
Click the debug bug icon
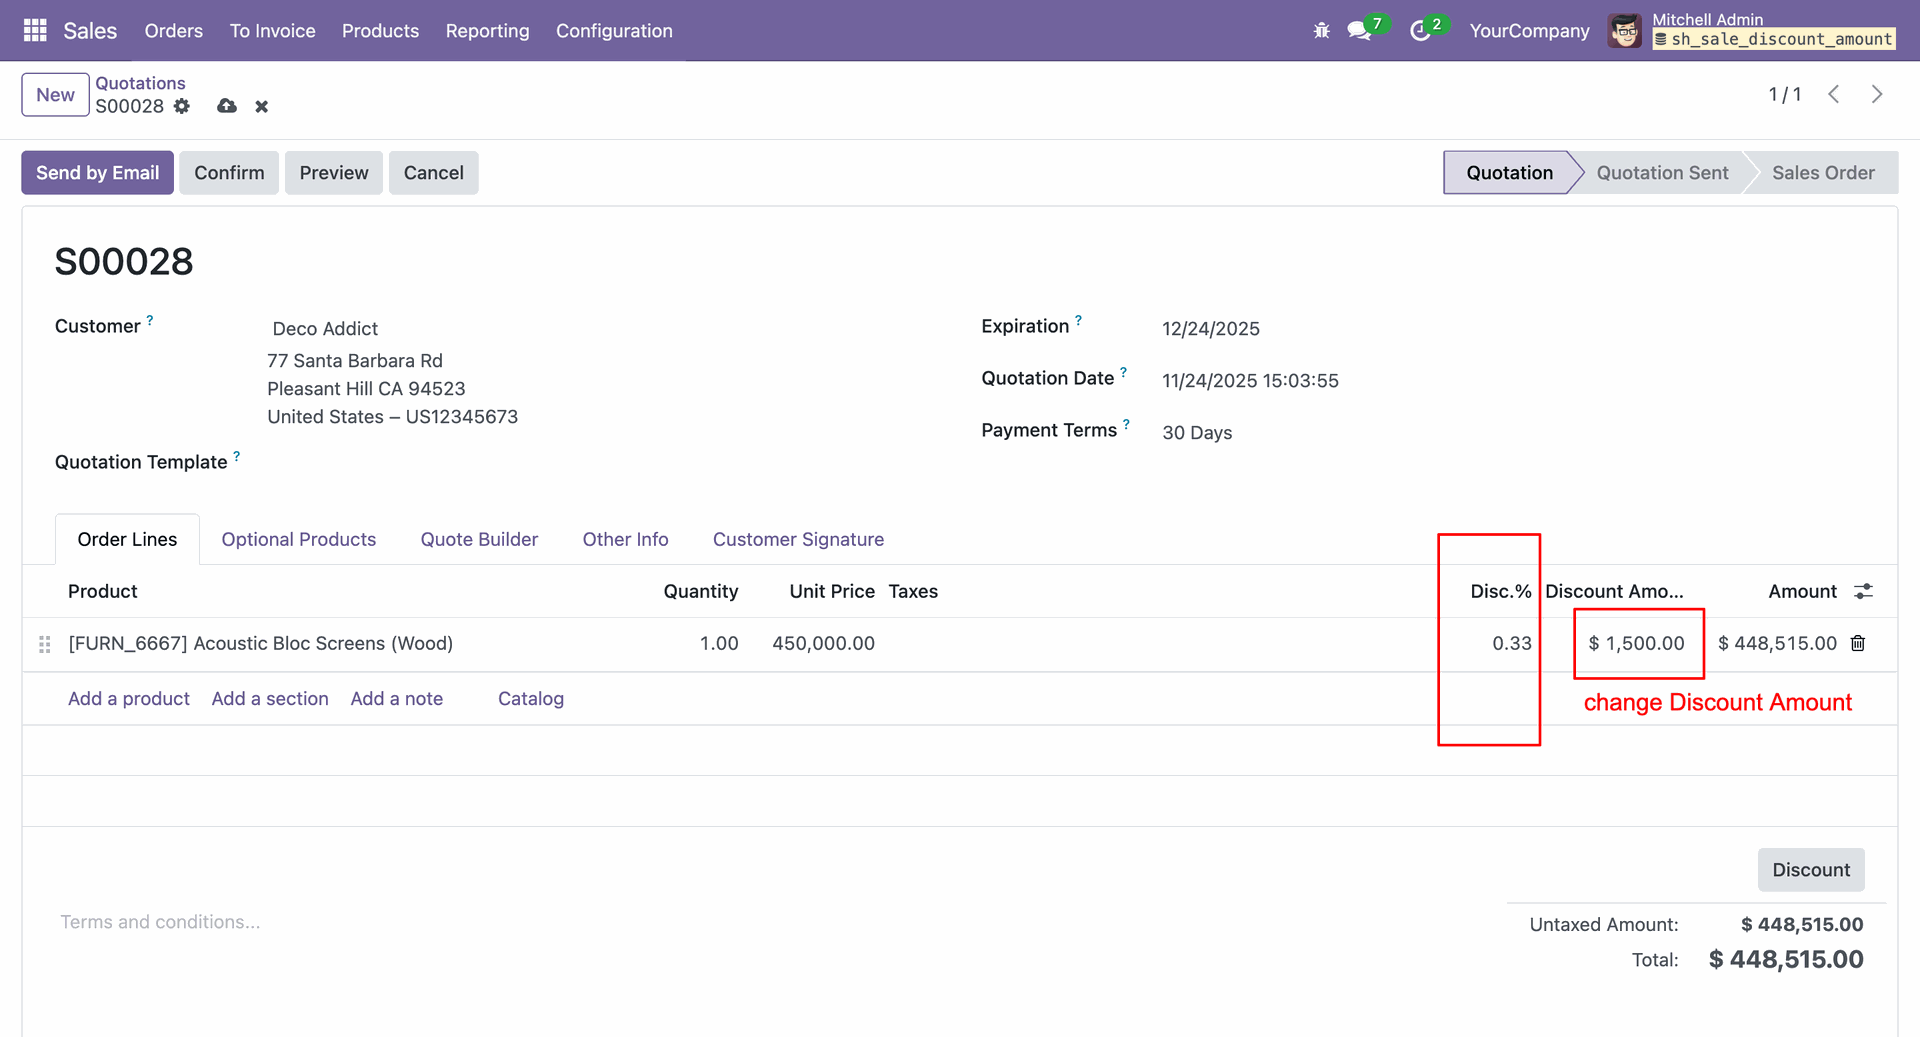point(1321,31)
